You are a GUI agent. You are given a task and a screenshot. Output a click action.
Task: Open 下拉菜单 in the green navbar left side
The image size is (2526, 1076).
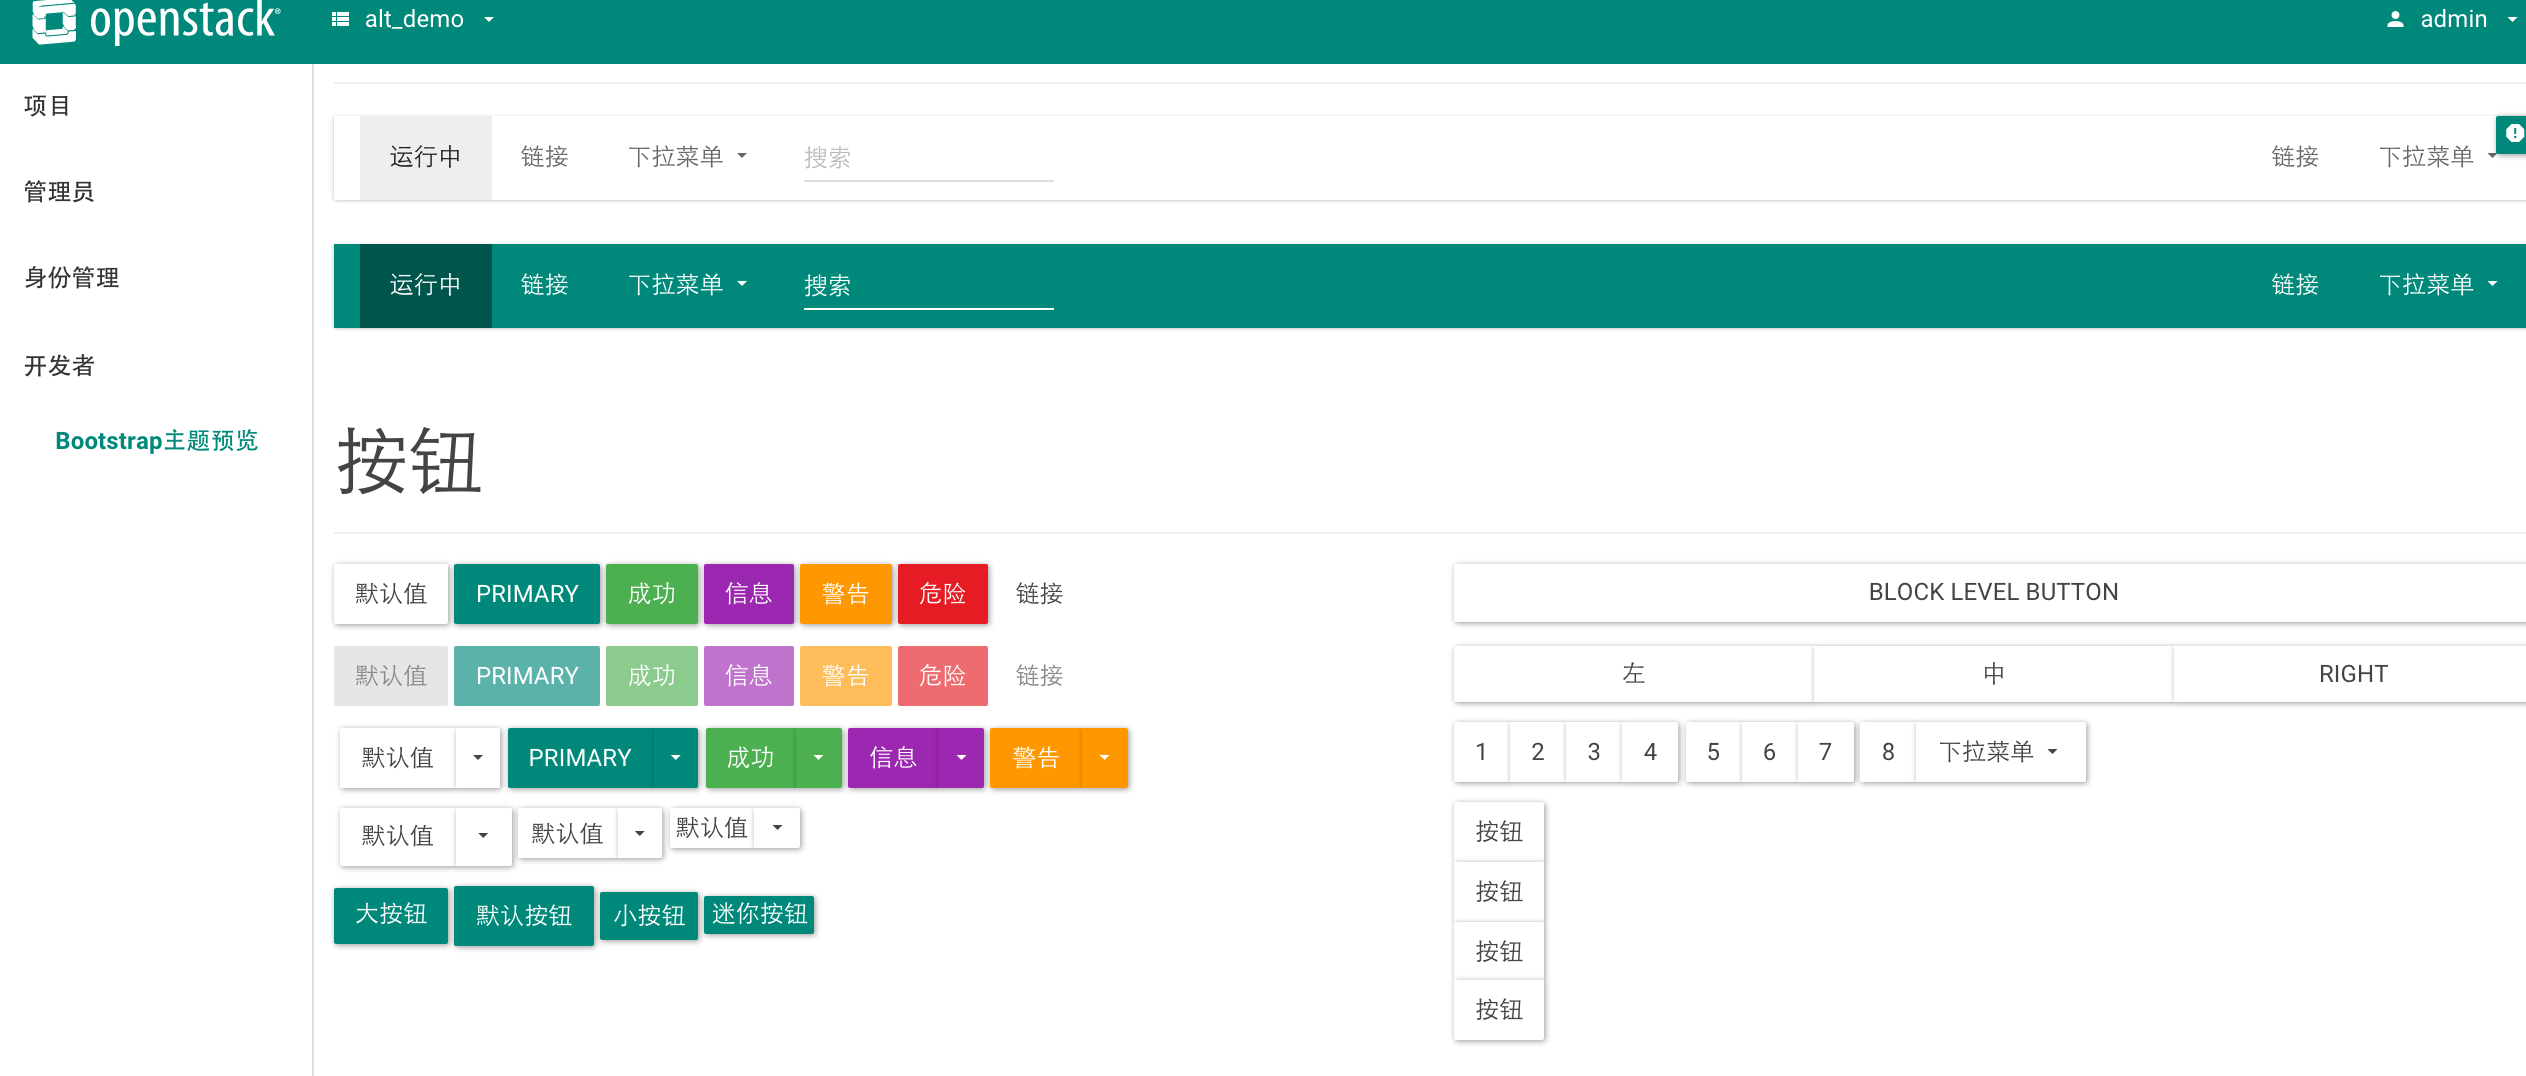click(688, 285)
